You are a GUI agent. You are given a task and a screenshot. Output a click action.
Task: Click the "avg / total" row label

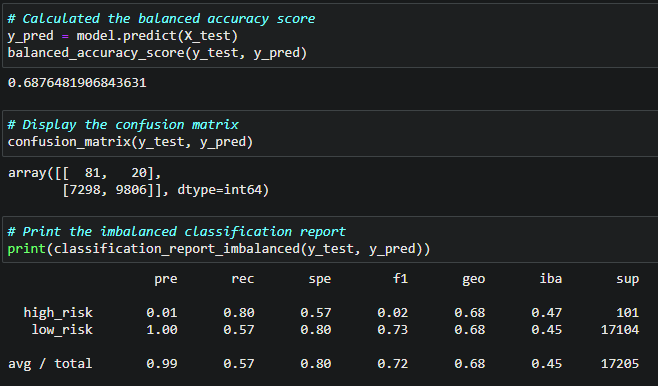point(50,364)
